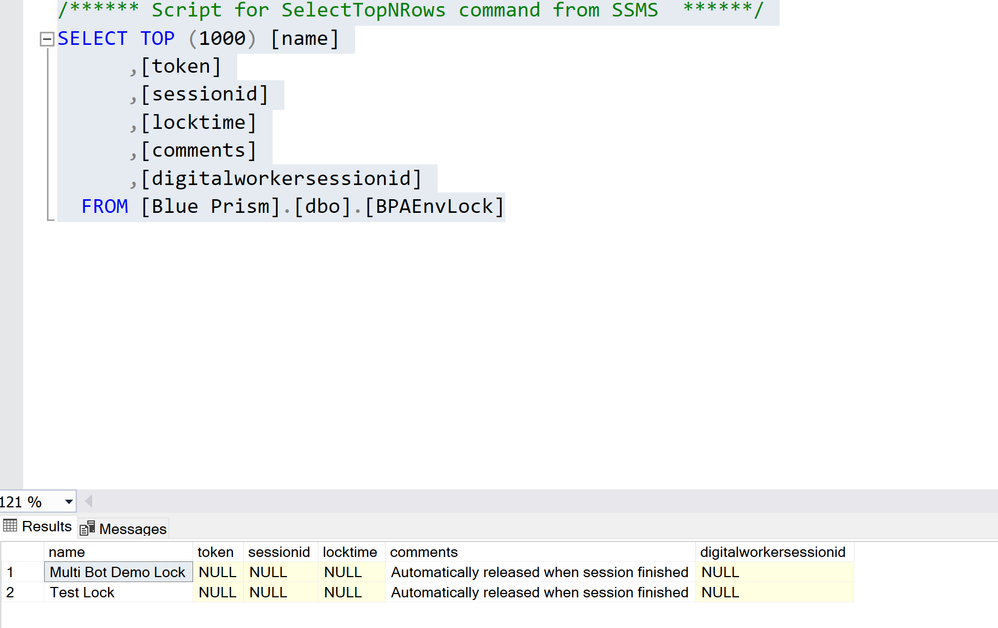Switch to the Messages tab

[x=123, y=528]
